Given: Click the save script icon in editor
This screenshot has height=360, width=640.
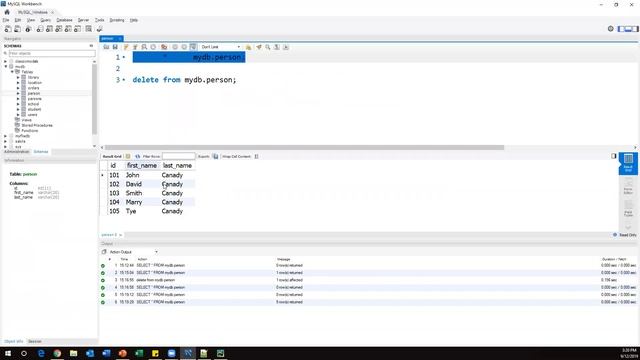Looking at the screenshot, I should coord(116,47).
